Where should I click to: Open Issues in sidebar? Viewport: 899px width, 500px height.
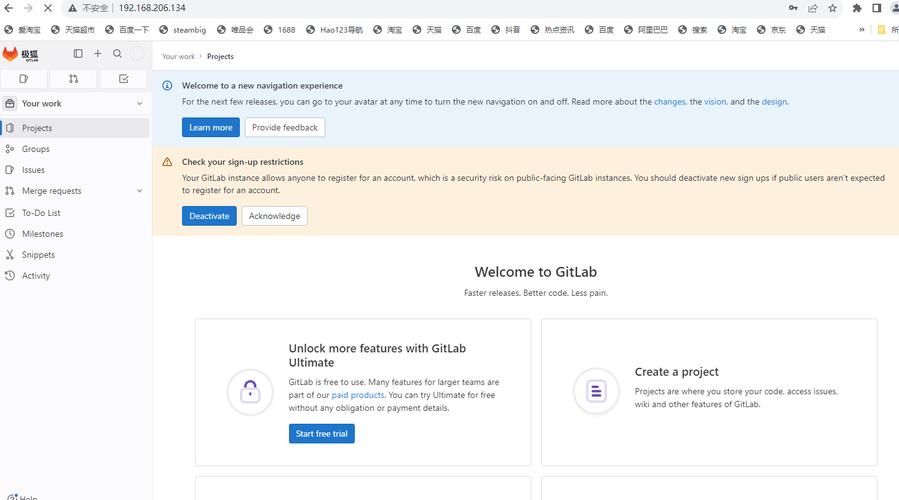[75, 170]
